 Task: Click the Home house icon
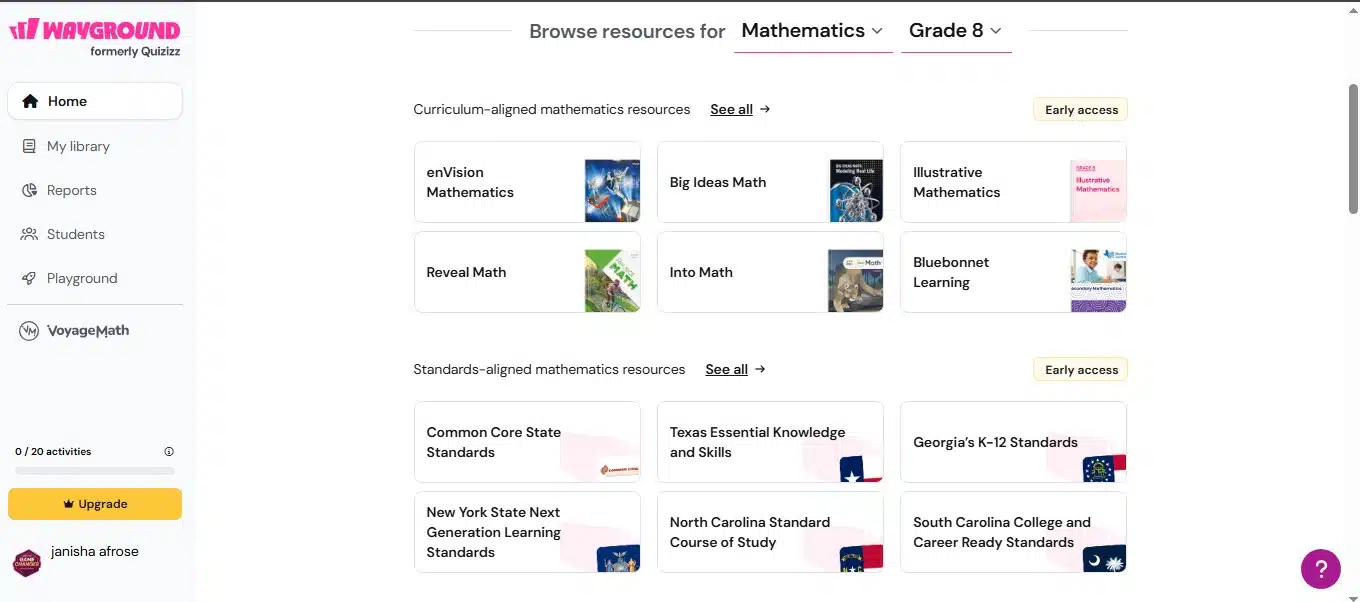[30, 101]
